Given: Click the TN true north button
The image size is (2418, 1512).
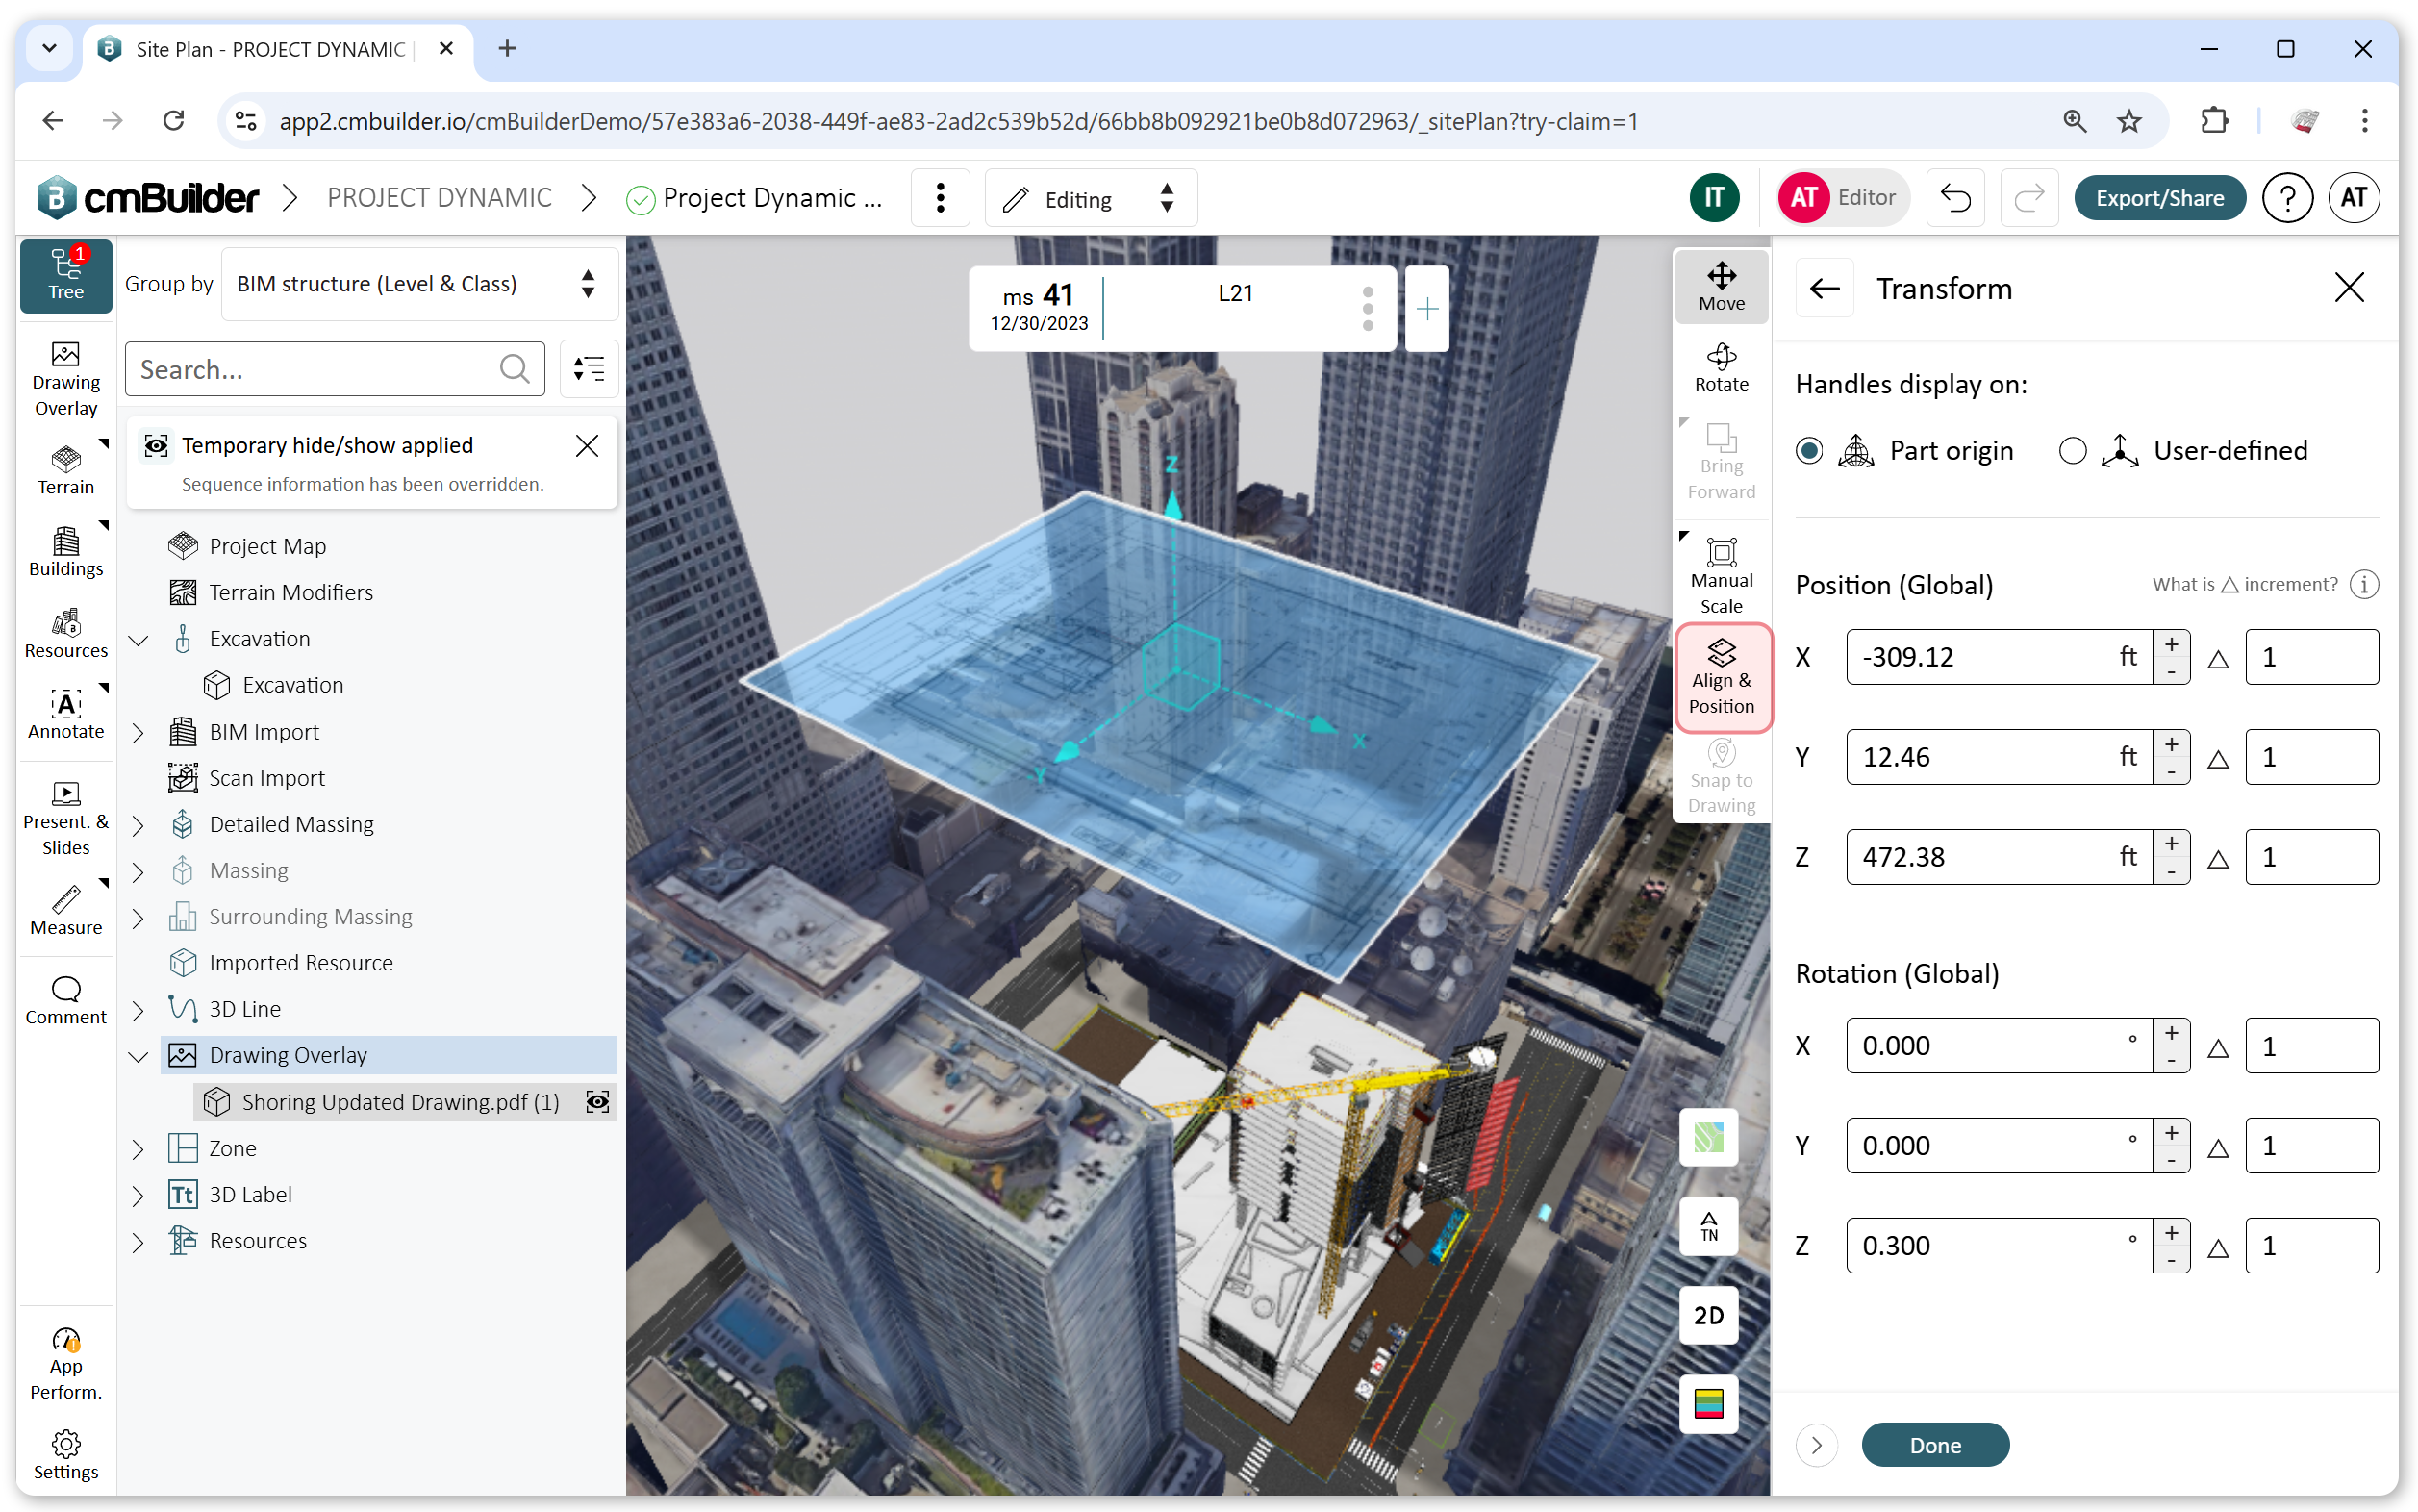Looking at the screenshot, I should click(1708, 1225).
